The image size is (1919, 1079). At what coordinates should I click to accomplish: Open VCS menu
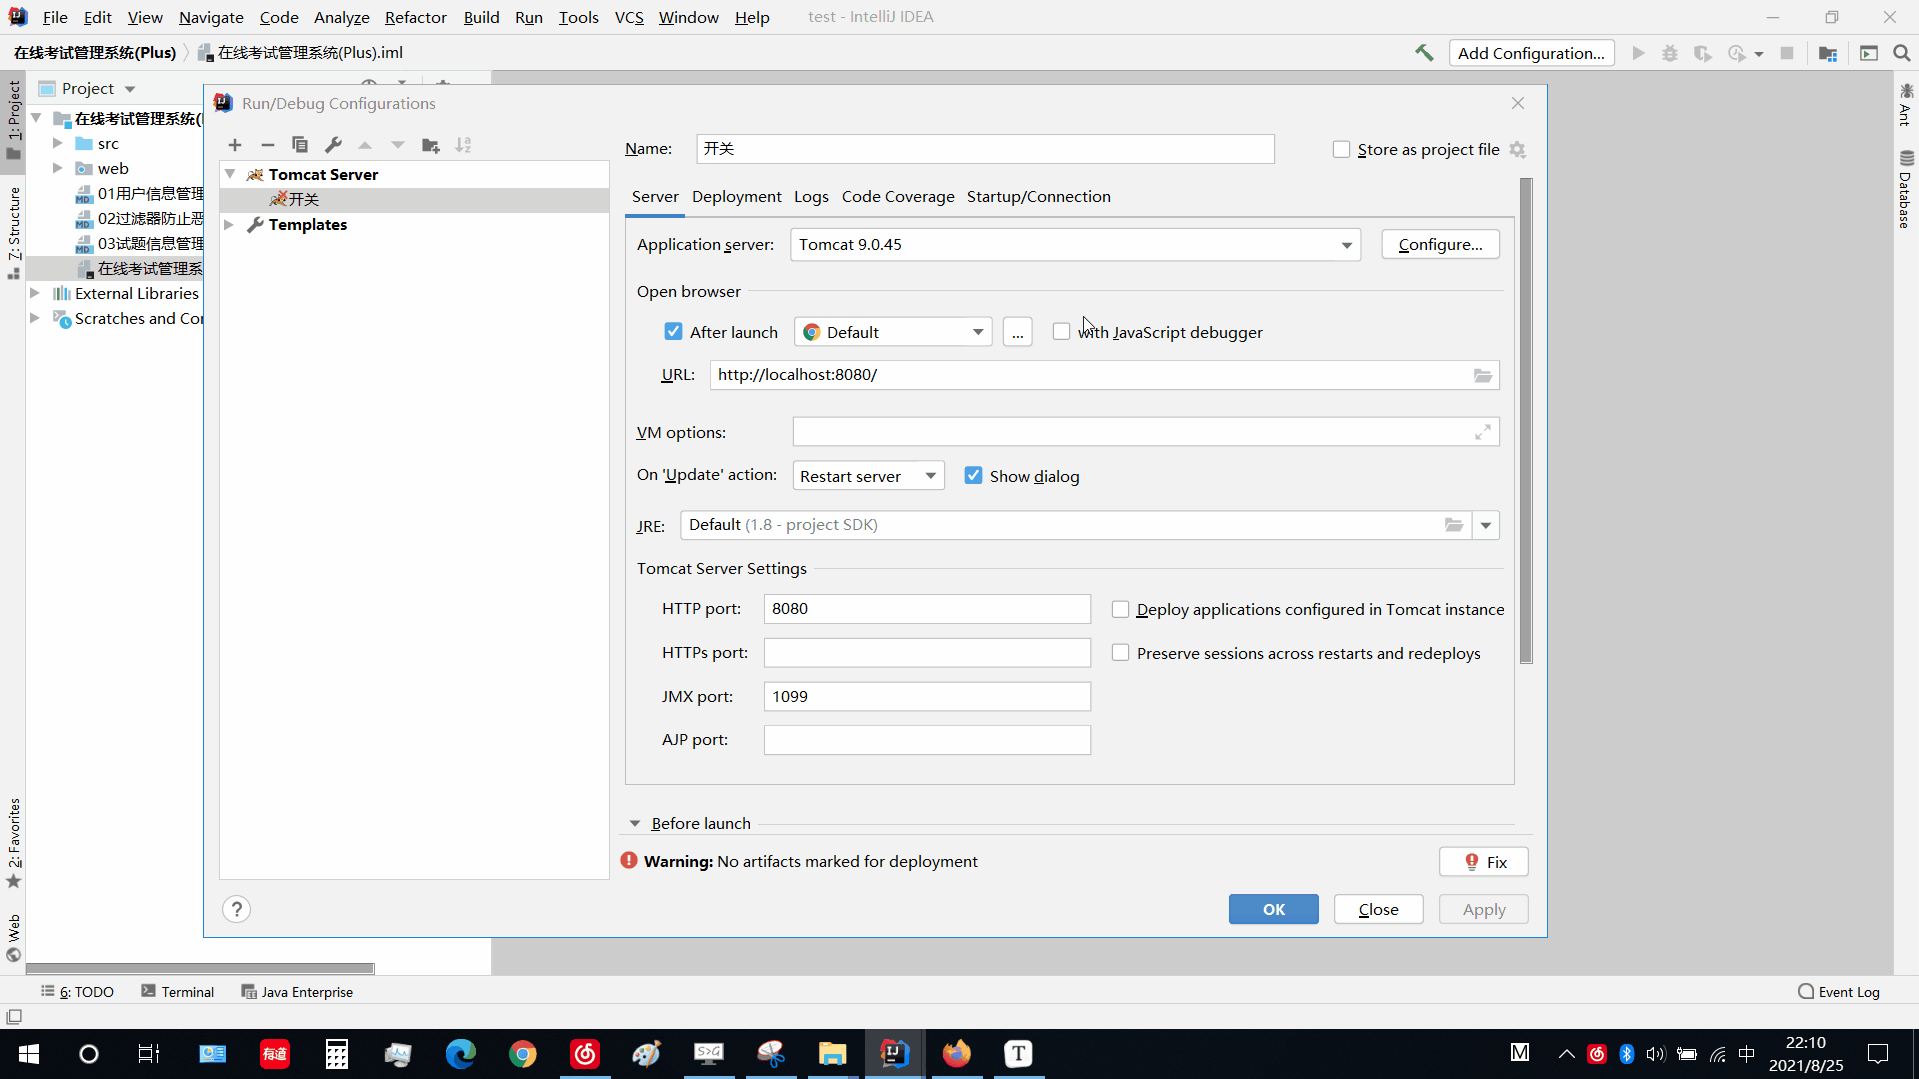pyautogui.click(x=629, y=17)
